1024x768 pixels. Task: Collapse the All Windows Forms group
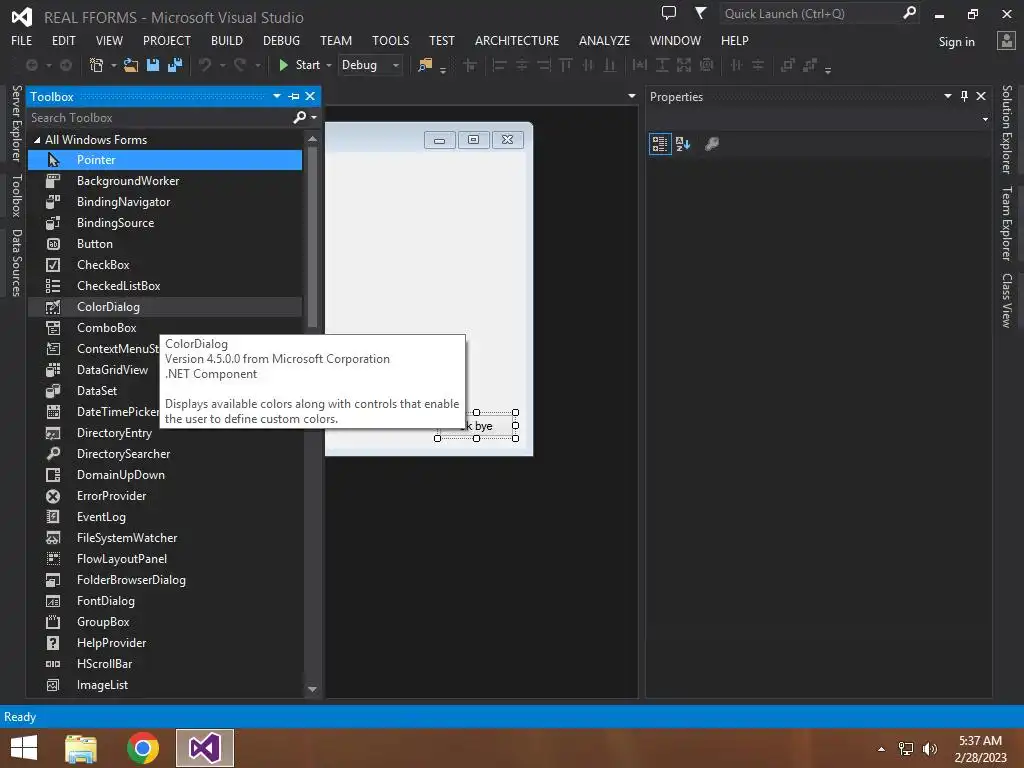[x=37, y=140]
